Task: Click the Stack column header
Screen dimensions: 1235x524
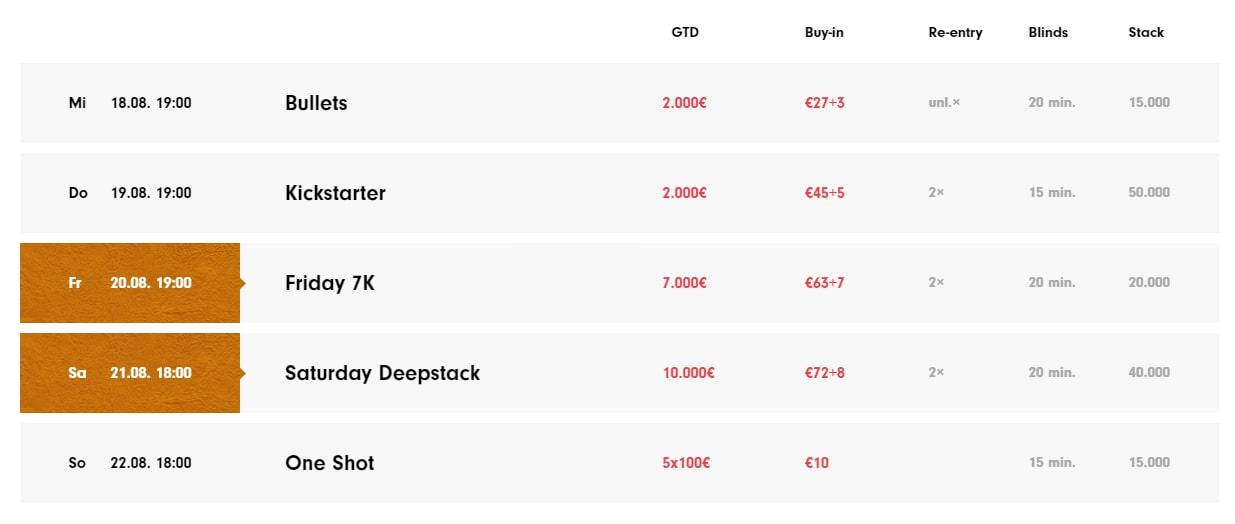Action: pos(1146,32)
